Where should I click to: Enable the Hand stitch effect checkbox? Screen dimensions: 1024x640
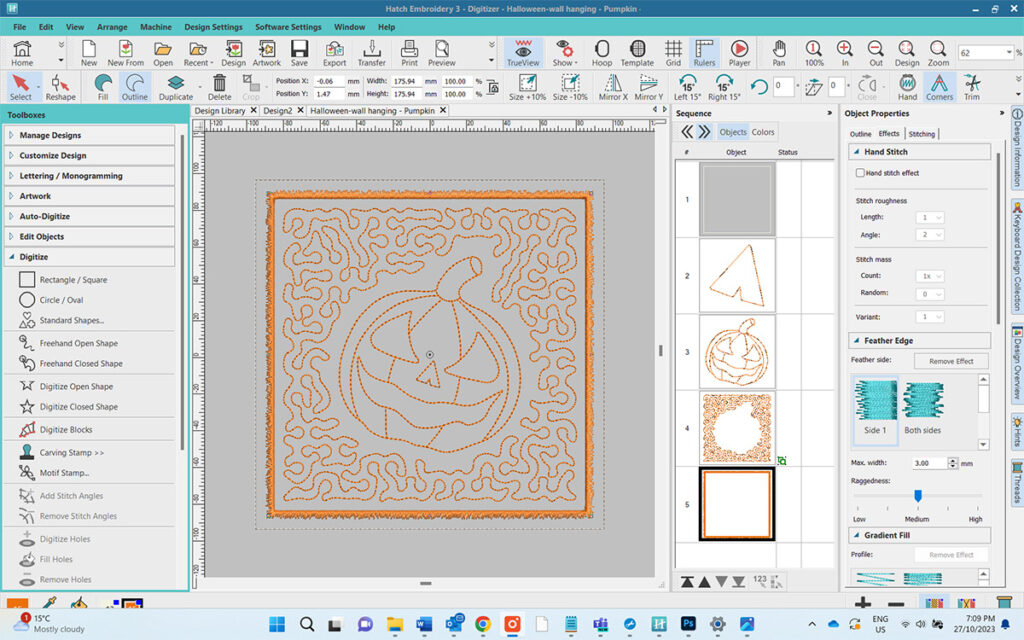pyautogui.click(x=860, y=173)
